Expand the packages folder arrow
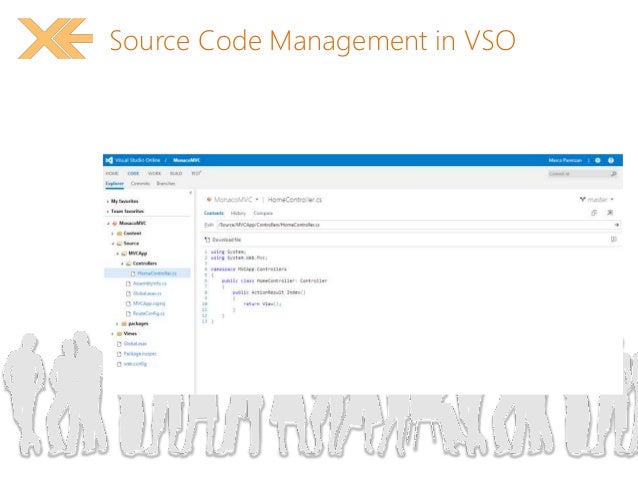This screenshot has height=479, width=638. 118,324
